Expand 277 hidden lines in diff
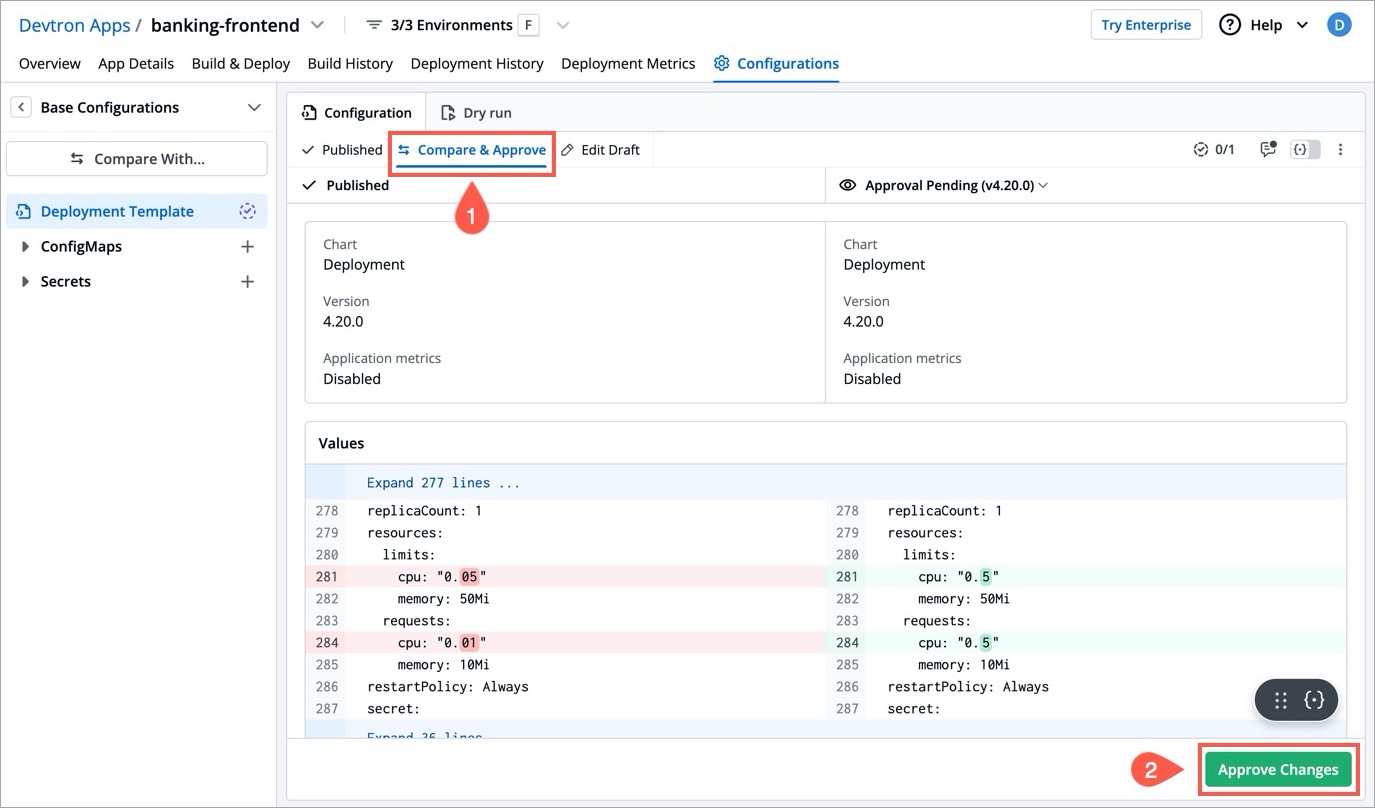This screenshot has width=1375, height=808. pyautogui.click(x=443, y=482)
